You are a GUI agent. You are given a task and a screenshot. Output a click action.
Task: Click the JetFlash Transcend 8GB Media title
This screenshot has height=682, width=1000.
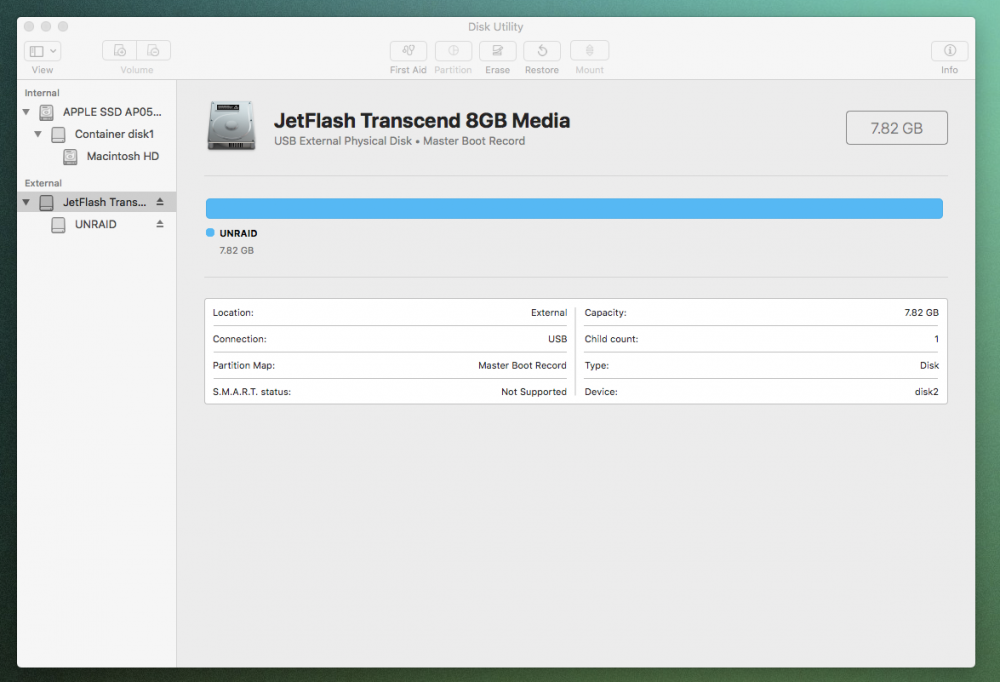pos(422,121)
